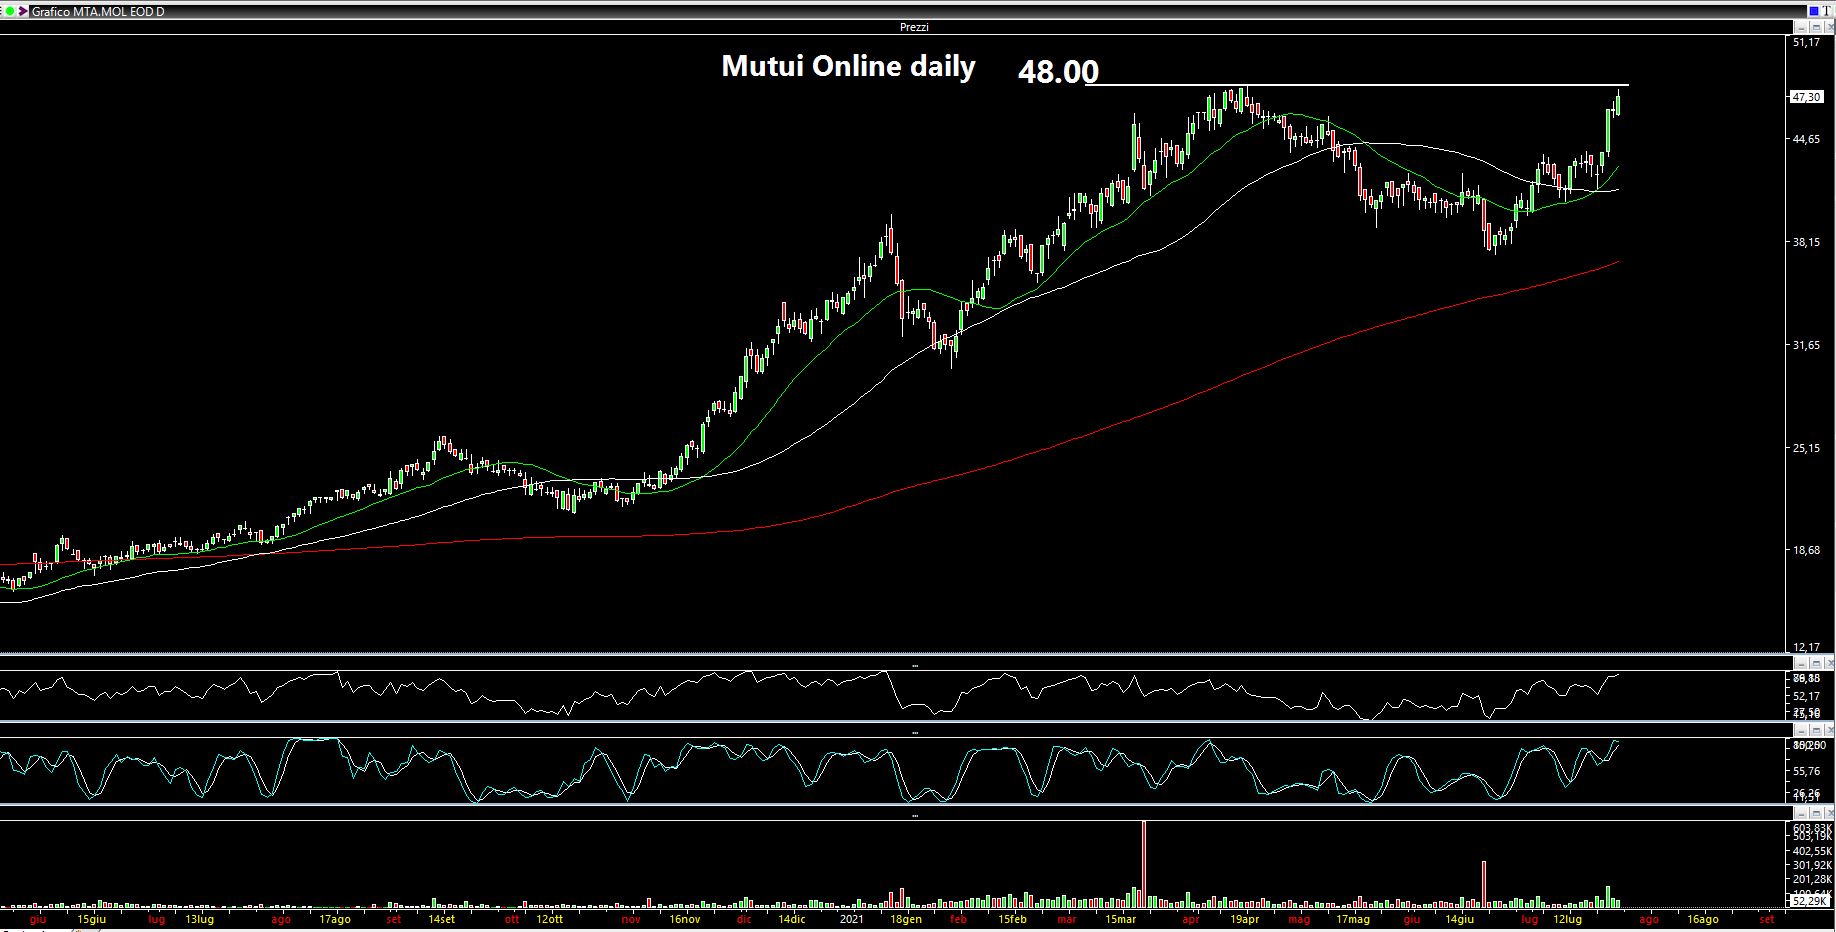Click the 52,17 level on the first oscillator scale
This screenshot has width=1836, height=932.
(x=1806, y=696)
